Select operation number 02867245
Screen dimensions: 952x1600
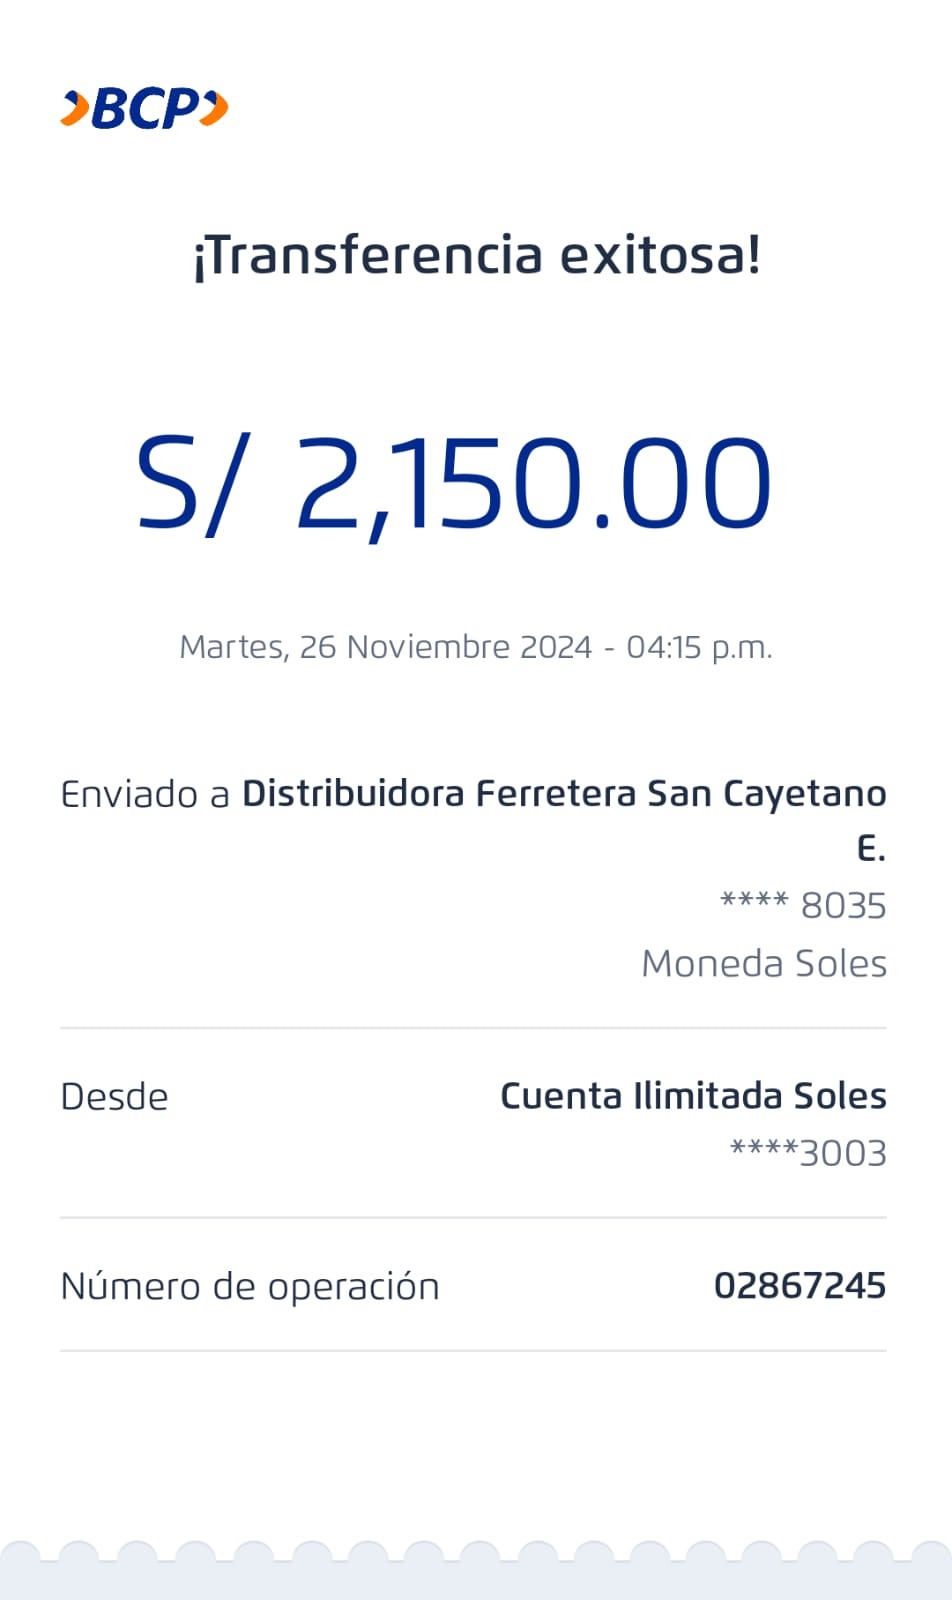[x=800, y=1285]
